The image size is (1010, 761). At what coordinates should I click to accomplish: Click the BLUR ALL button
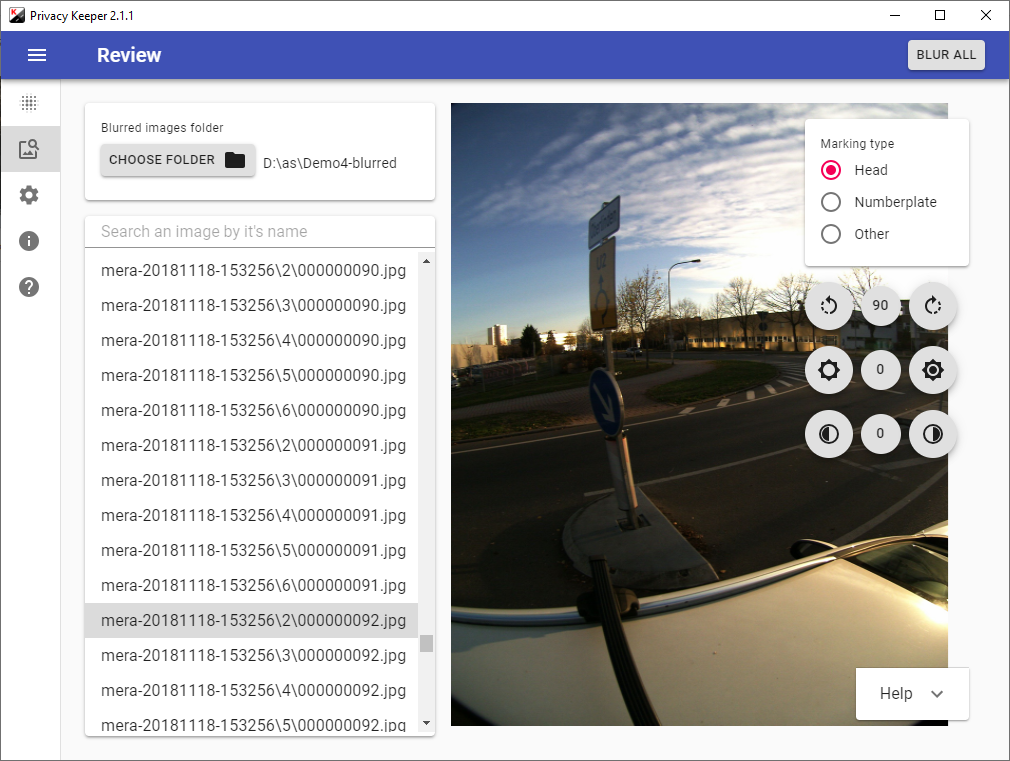[946, 55]
